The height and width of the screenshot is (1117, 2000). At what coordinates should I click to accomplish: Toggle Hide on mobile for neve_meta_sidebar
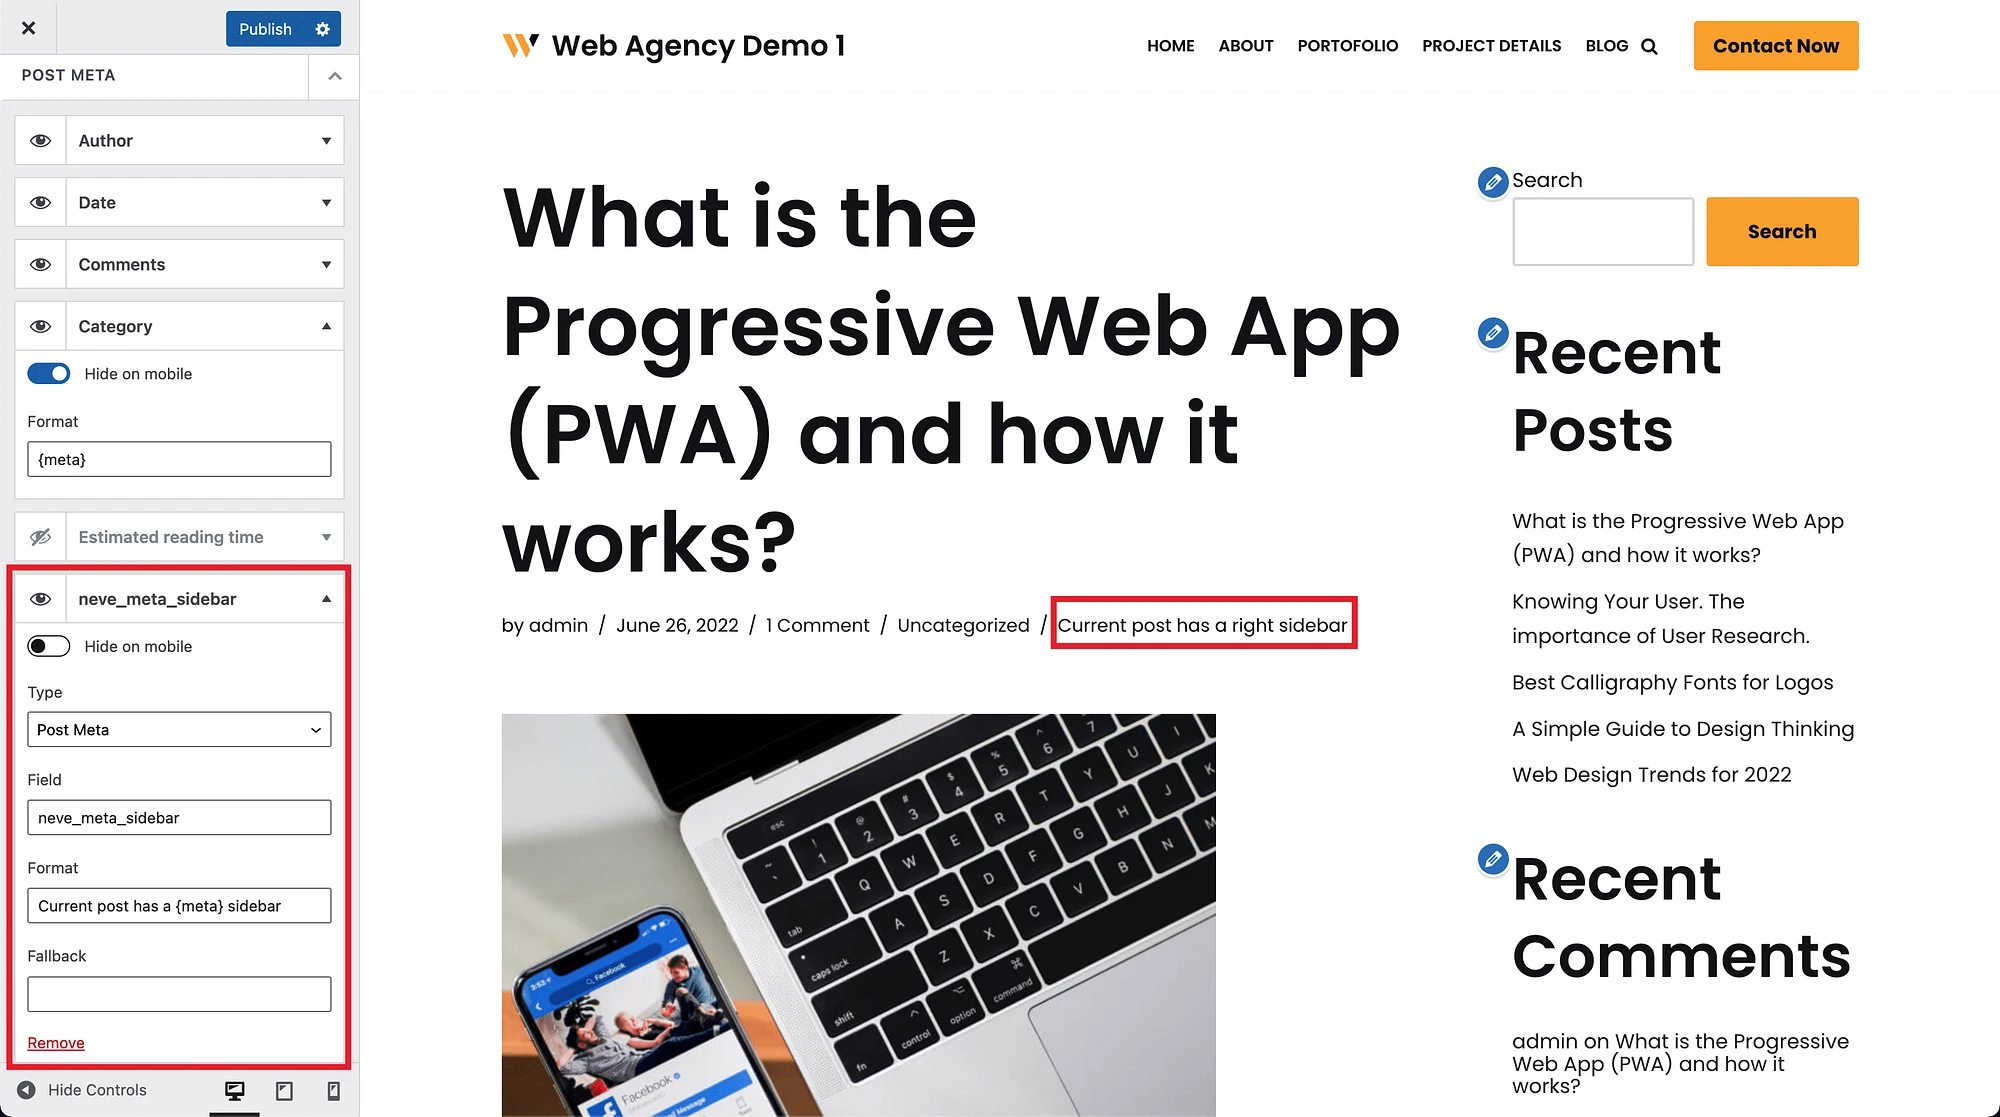click(49, 646)
